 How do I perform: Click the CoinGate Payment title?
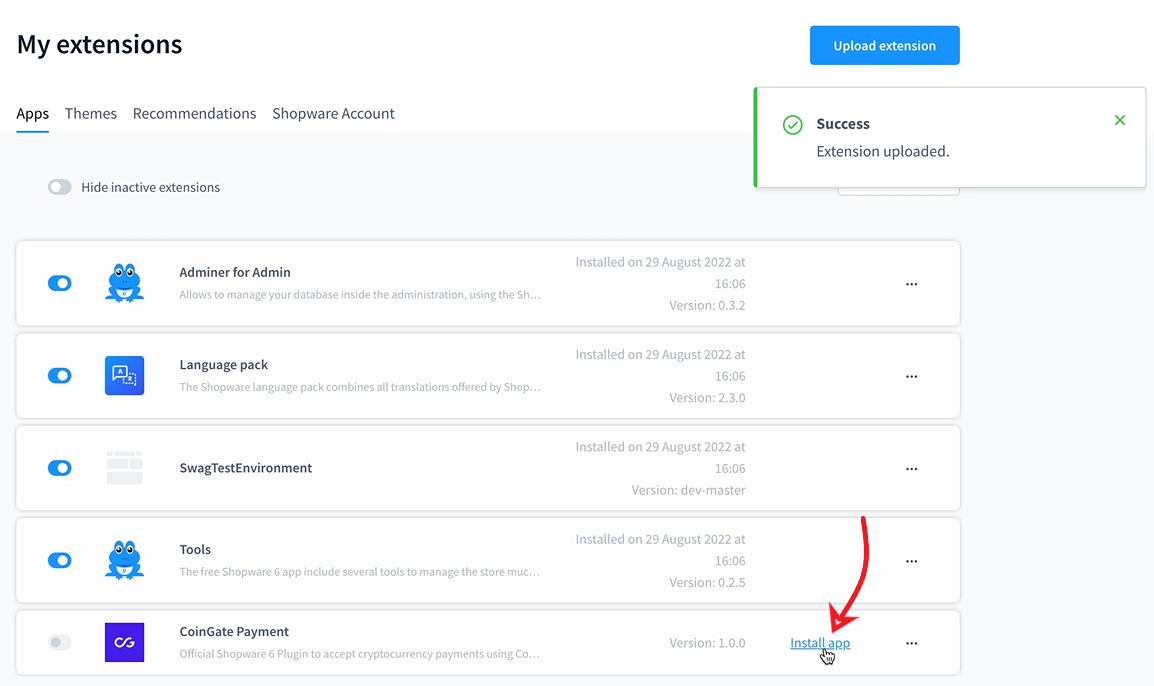234,632
